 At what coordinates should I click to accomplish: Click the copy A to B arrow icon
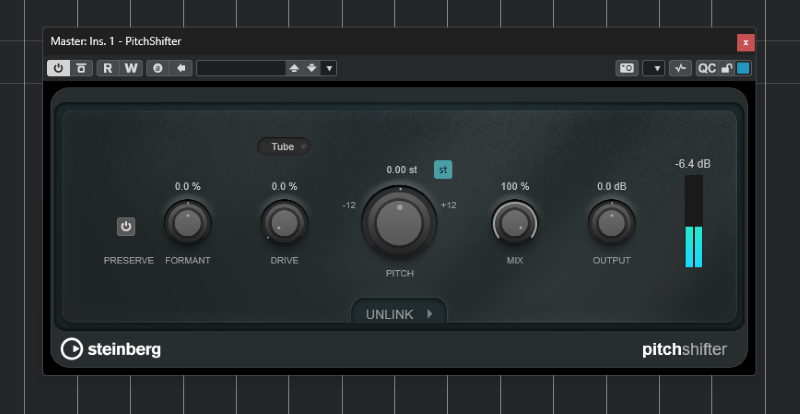(181, 68)
